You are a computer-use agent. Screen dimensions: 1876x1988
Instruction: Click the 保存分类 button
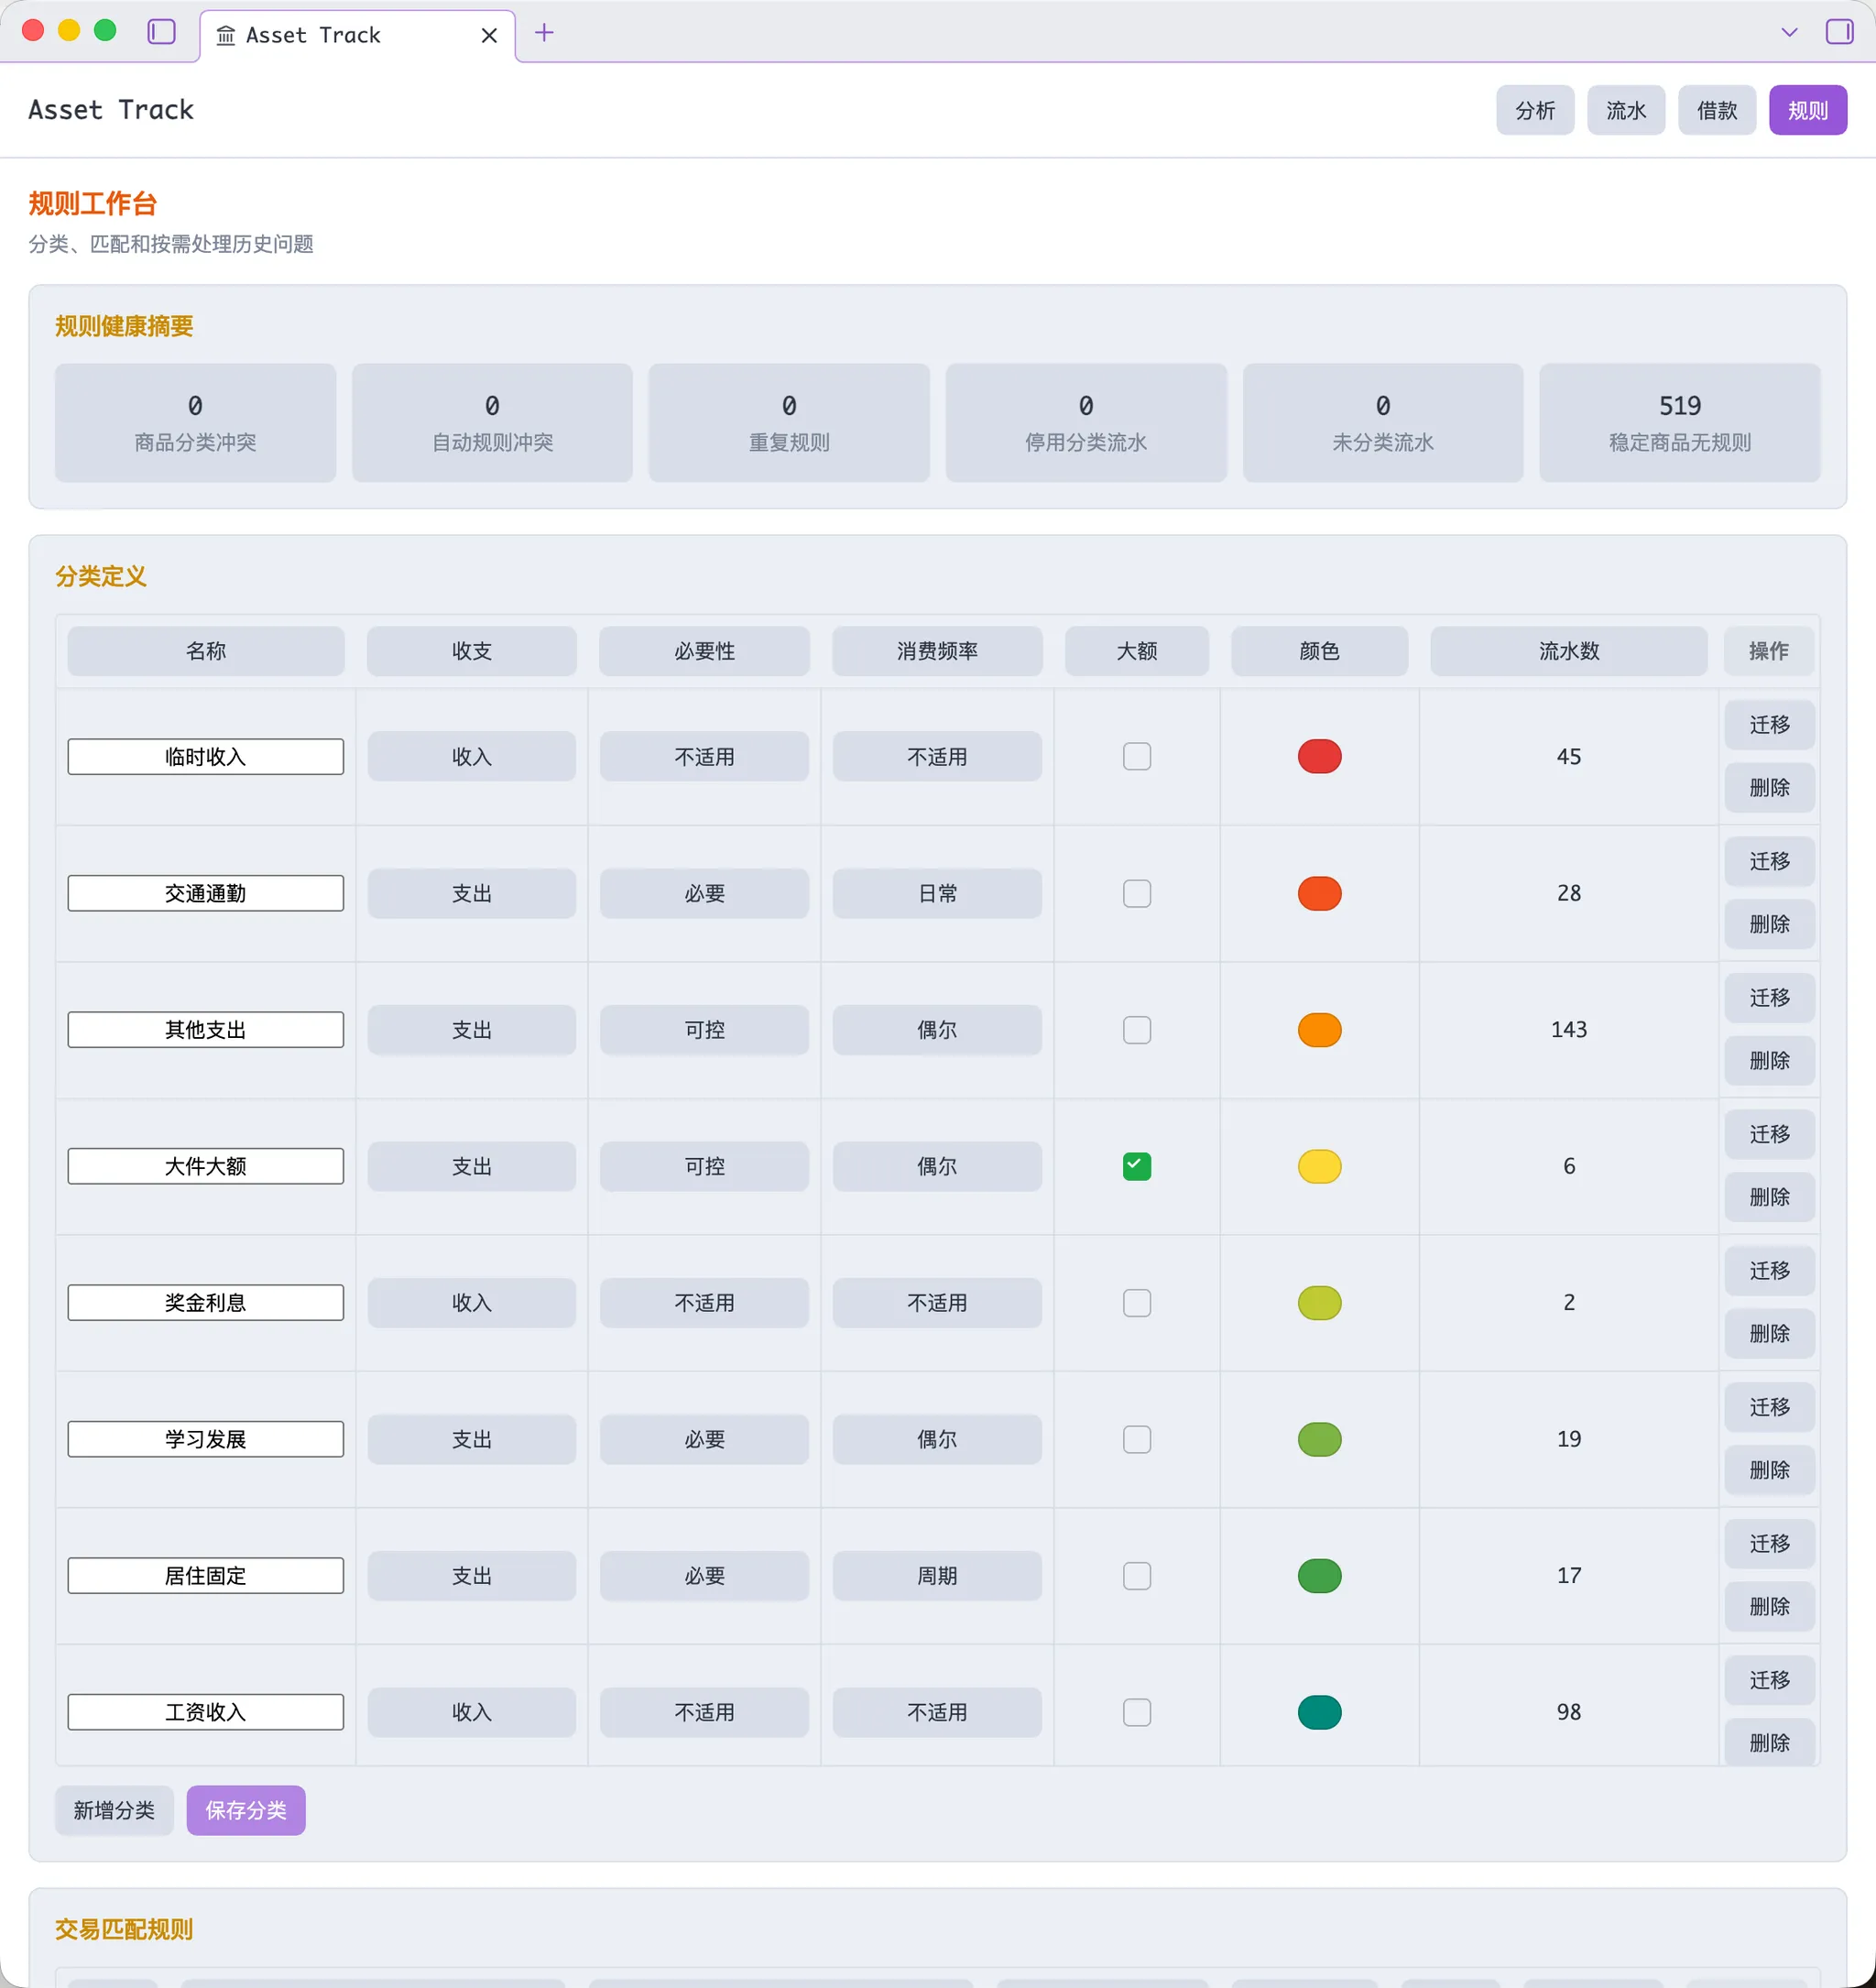246,1810
